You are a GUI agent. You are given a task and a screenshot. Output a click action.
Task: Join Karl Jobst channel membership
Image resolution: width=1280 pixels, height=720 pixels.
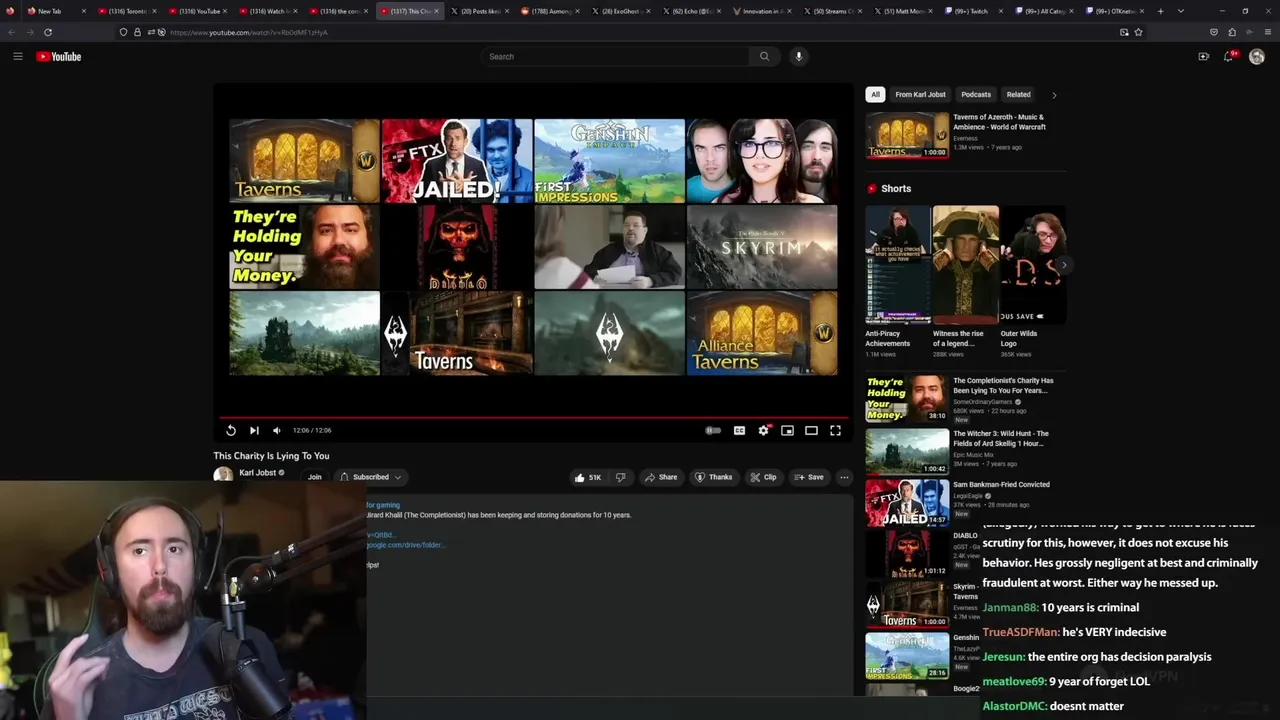314,477
